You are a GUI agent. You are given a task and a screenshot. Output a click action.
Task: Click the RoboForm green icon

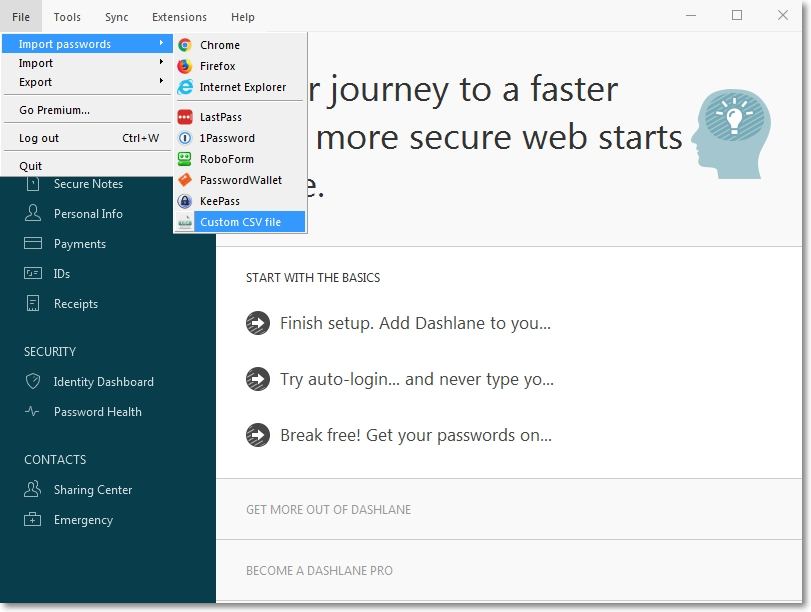point(185,159)
